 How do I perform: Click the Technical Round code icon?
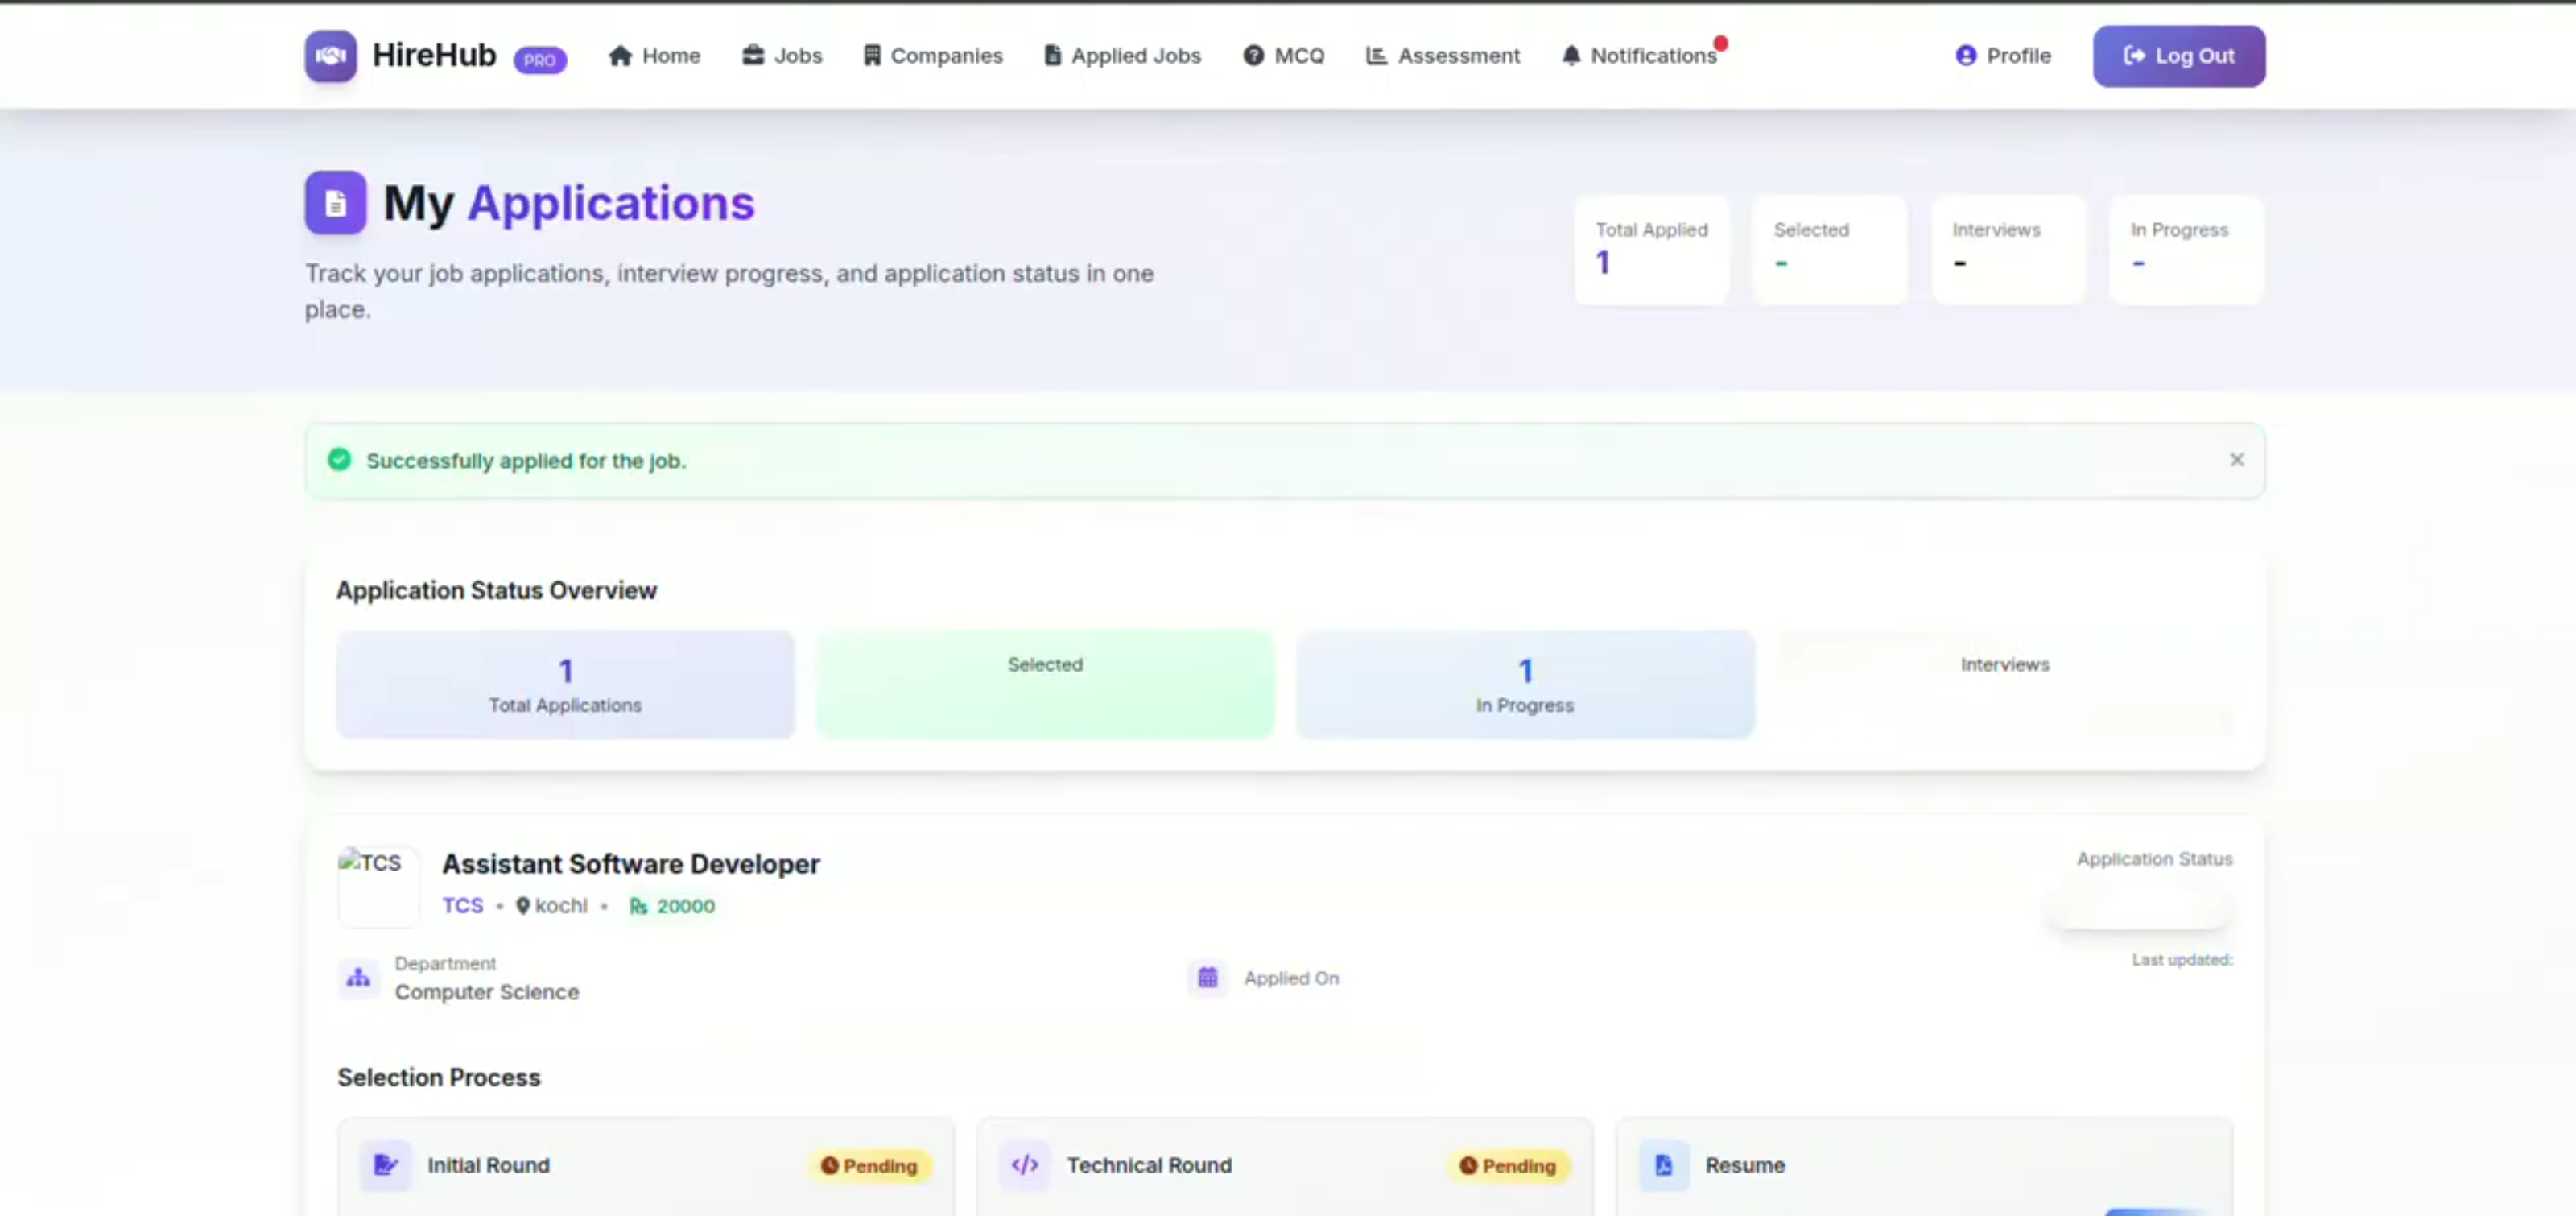tap(1024, 1165)
